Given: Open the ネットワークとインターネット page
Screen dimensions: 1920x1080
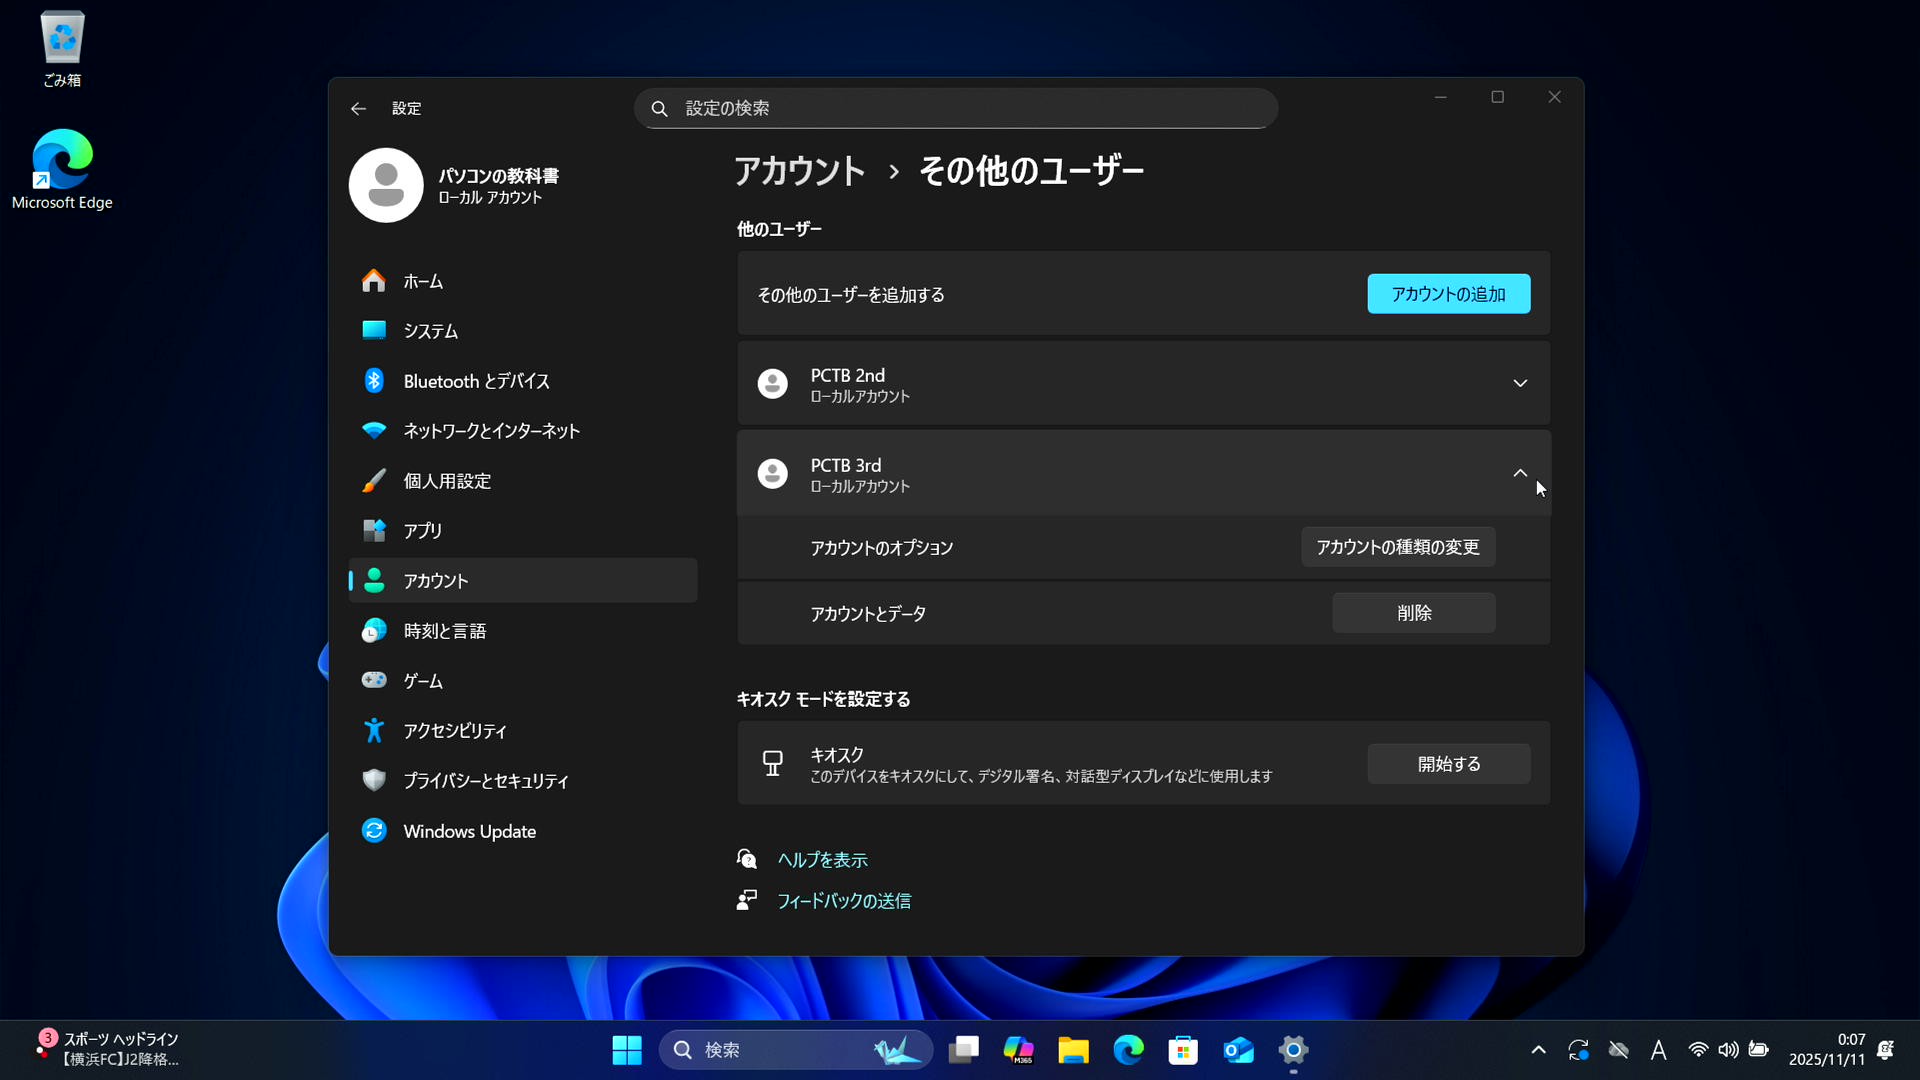Looking at the screenshot, I should point(491,431).
